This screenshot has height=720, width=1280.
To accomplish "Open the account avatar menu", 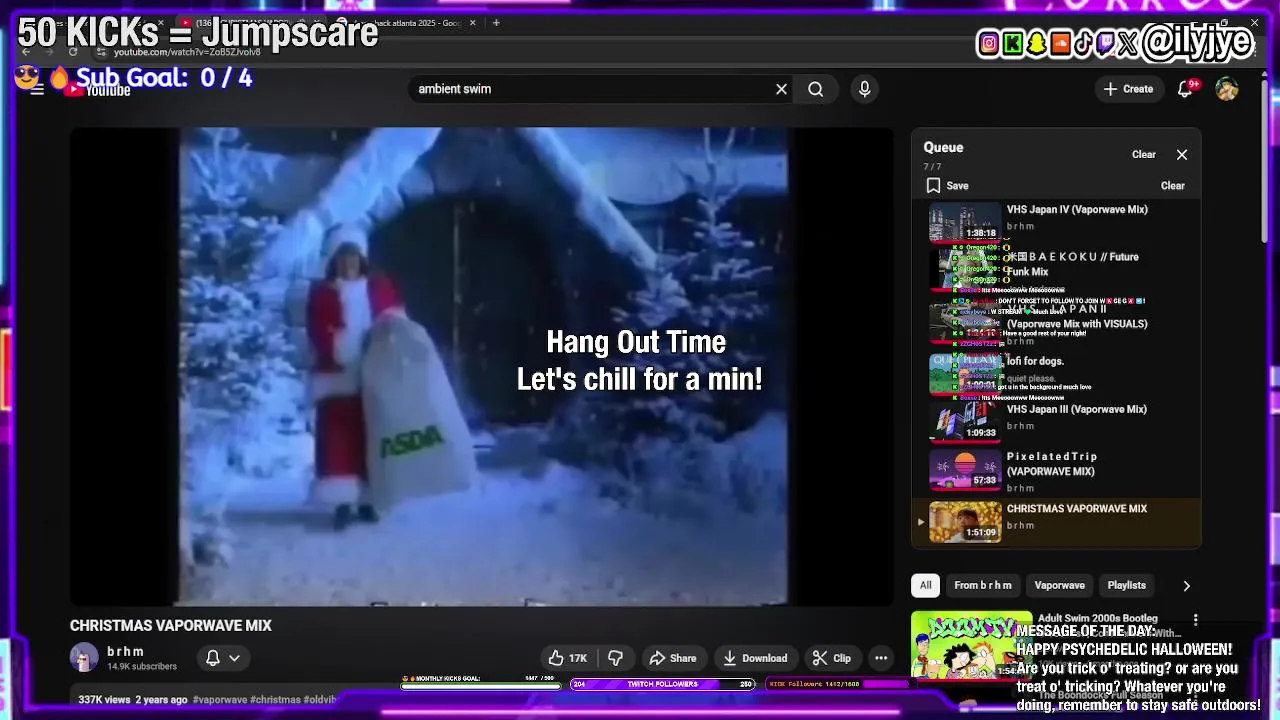I will tap(1227, 89).
